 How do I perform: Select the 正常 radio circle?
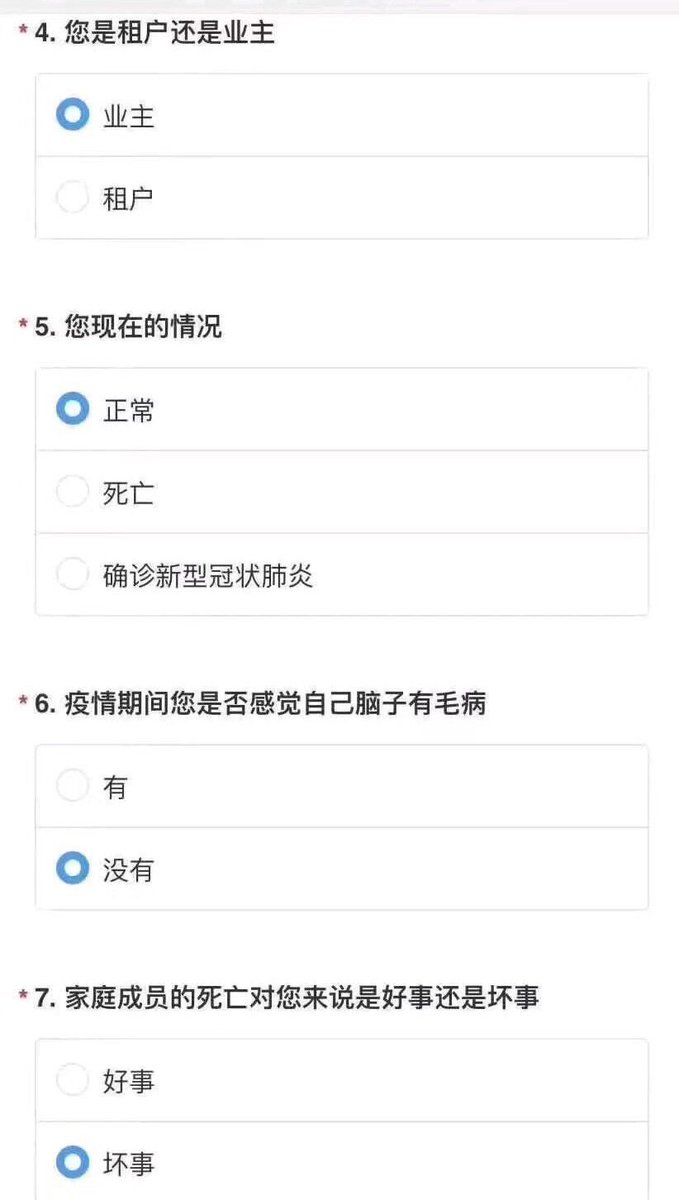coord(72,409)
